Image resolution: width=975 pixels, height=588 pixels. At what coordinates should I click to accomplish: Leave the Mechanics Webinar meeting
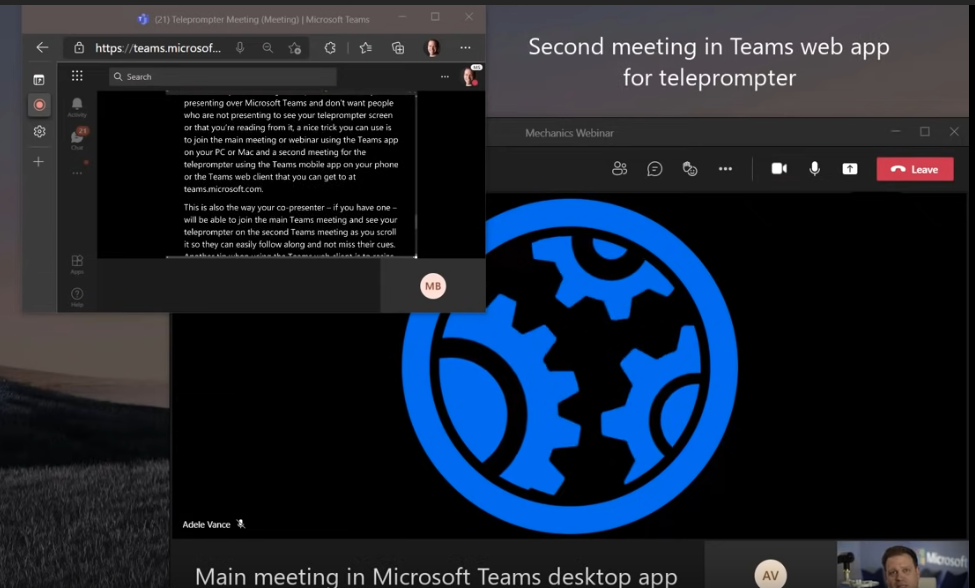[915, 169]
